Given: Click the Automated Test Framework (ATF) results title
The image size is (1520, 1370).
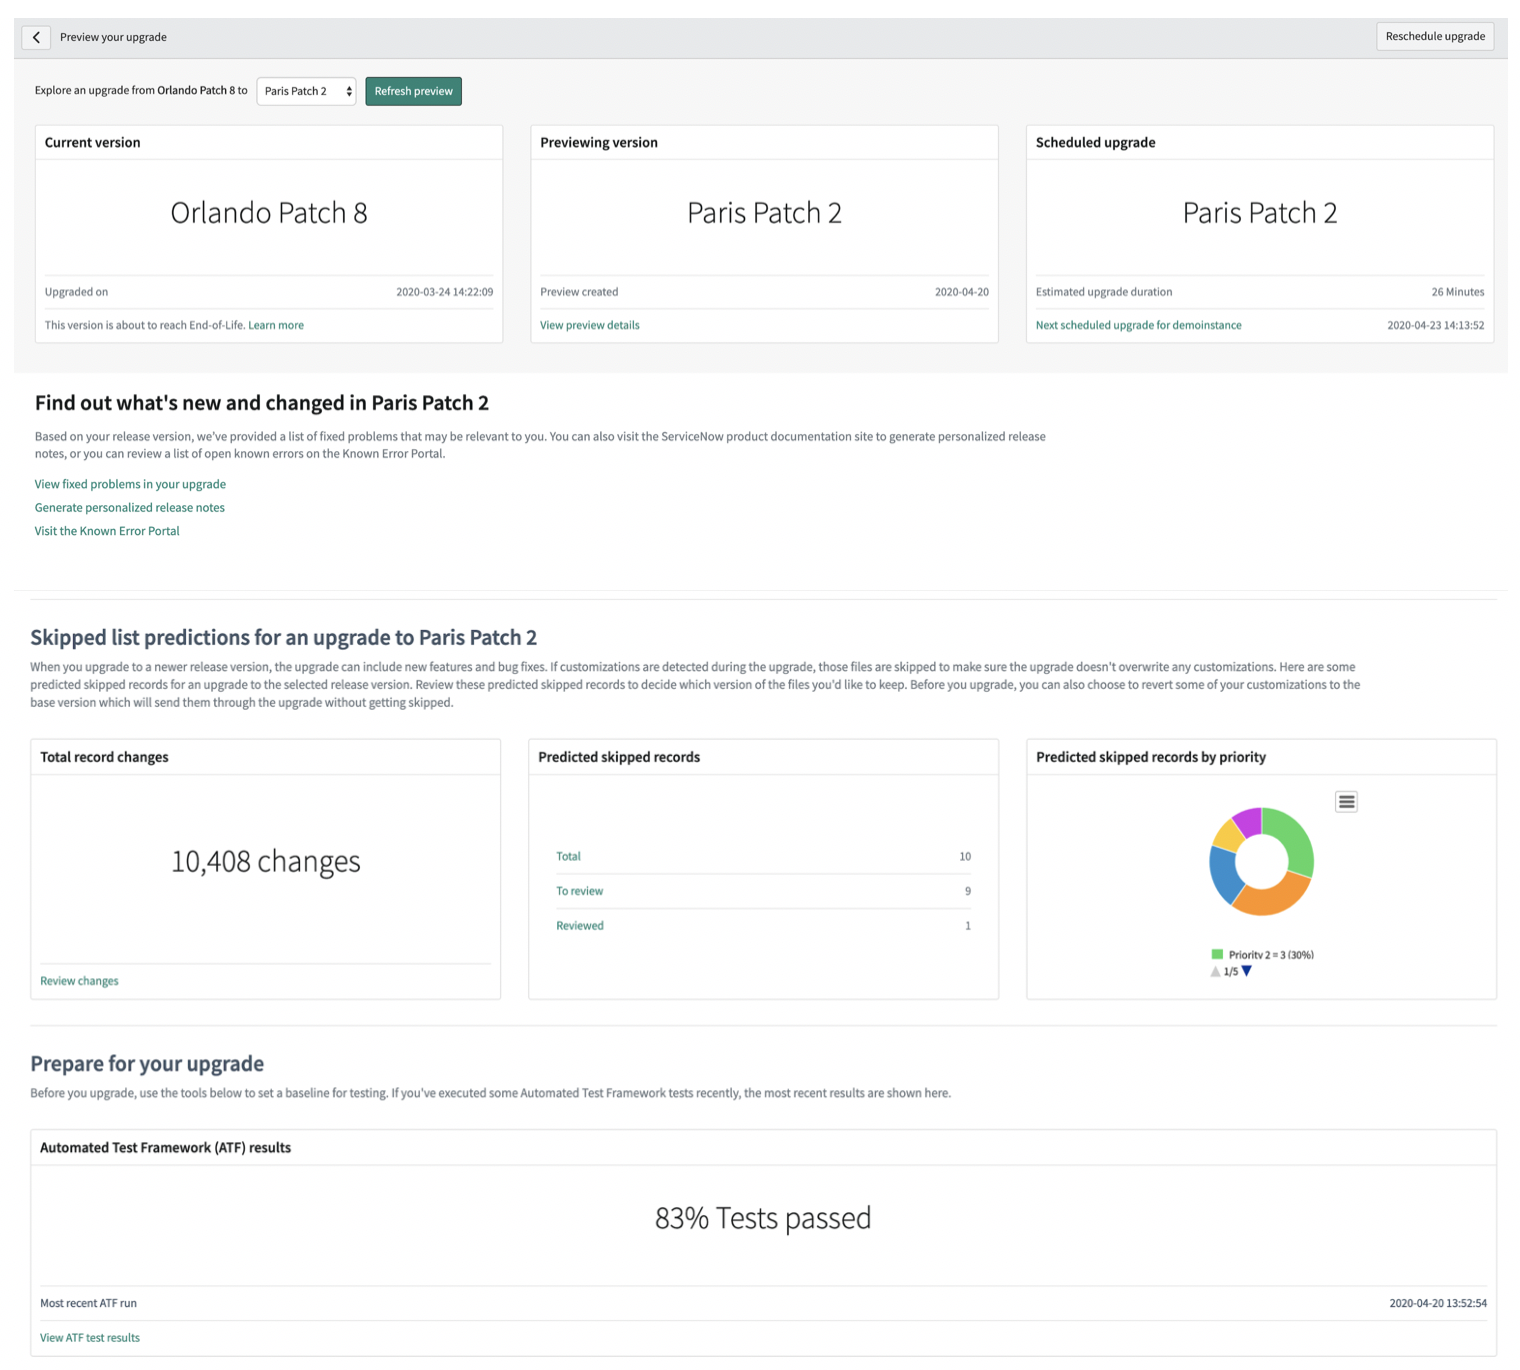Looking at the screenshot, I should click(x=165, y=1148).
